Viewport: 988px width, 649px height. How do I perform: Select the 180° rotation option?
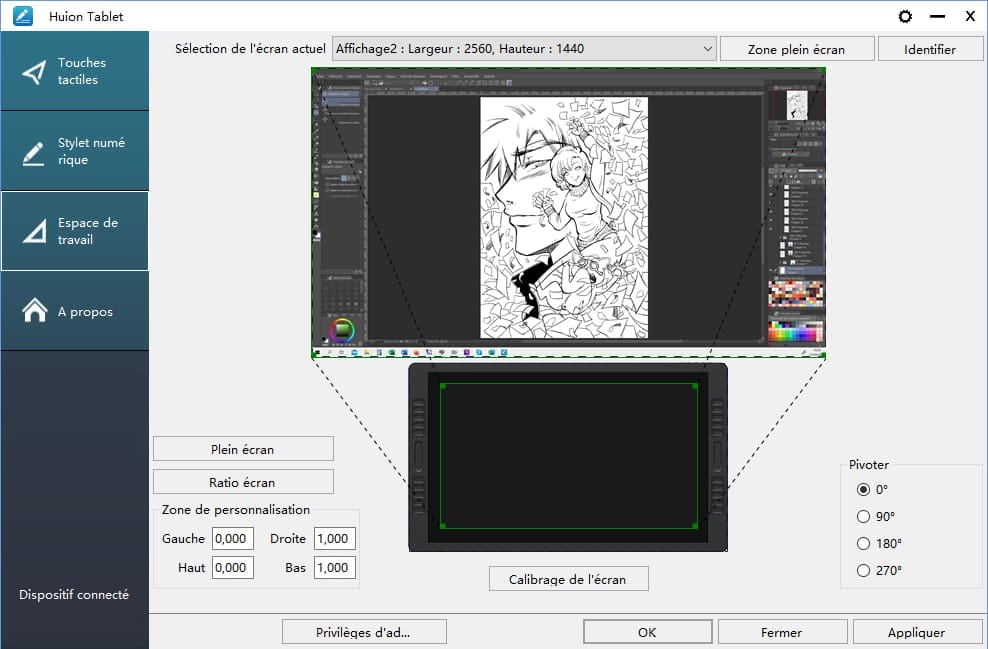pos(863,543)
